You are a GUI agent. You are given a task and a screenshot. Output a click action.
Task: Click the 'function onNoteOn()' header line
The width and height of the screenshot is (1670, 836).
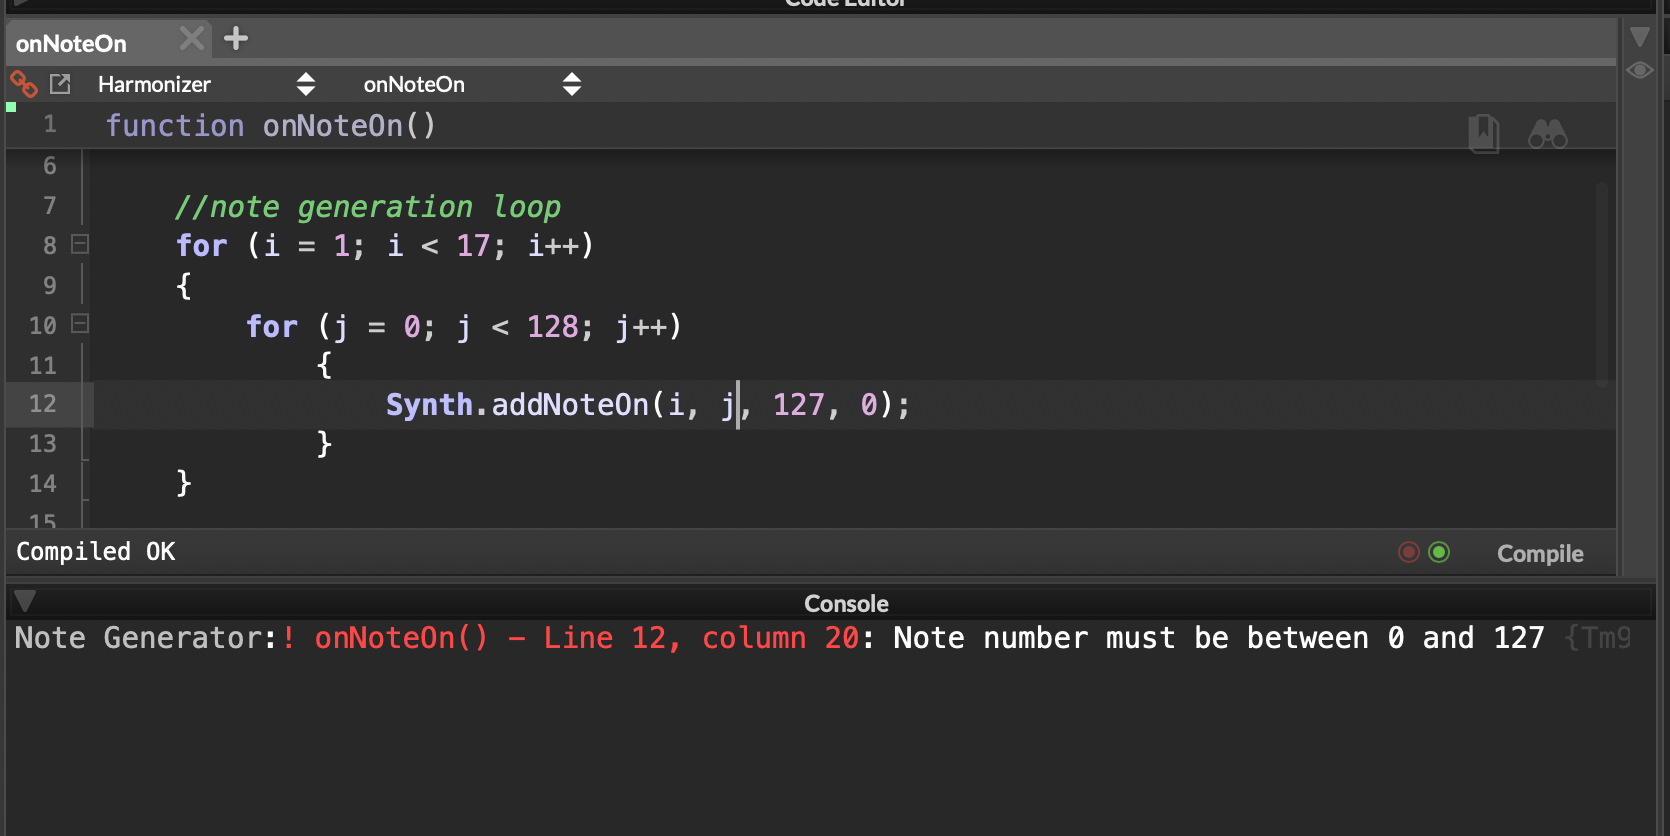point(271,126)
